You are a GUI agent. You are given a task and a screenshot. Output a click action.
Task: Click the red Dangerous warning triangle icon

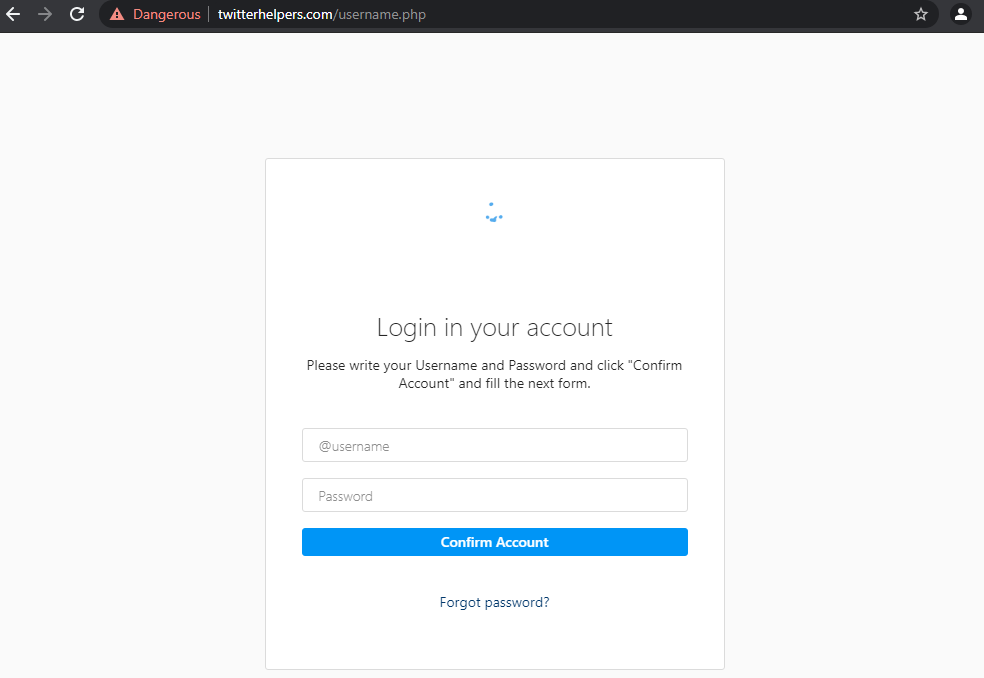click(x=119, y=14)
